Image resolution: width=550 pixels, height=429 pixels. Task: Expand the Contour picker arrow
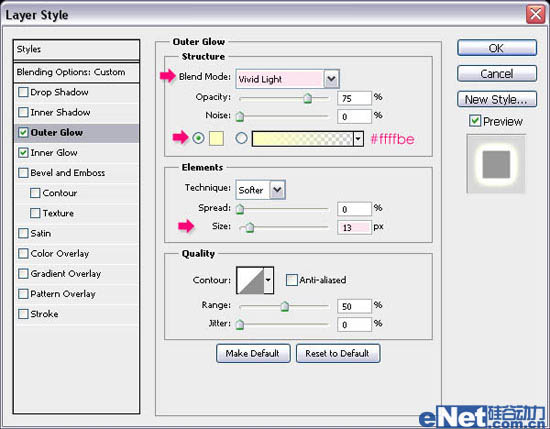pos(268,280)
